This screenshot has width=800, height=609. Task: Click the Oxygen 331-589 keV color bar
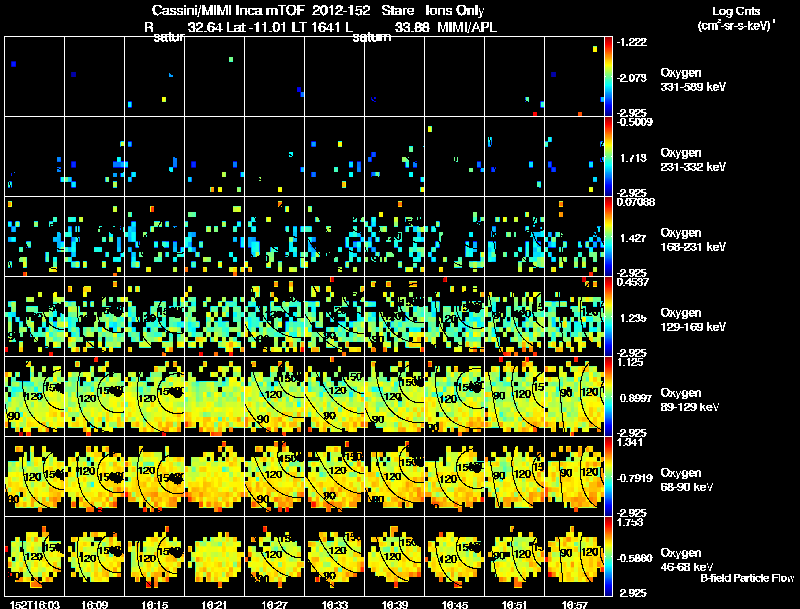(608, 77)
